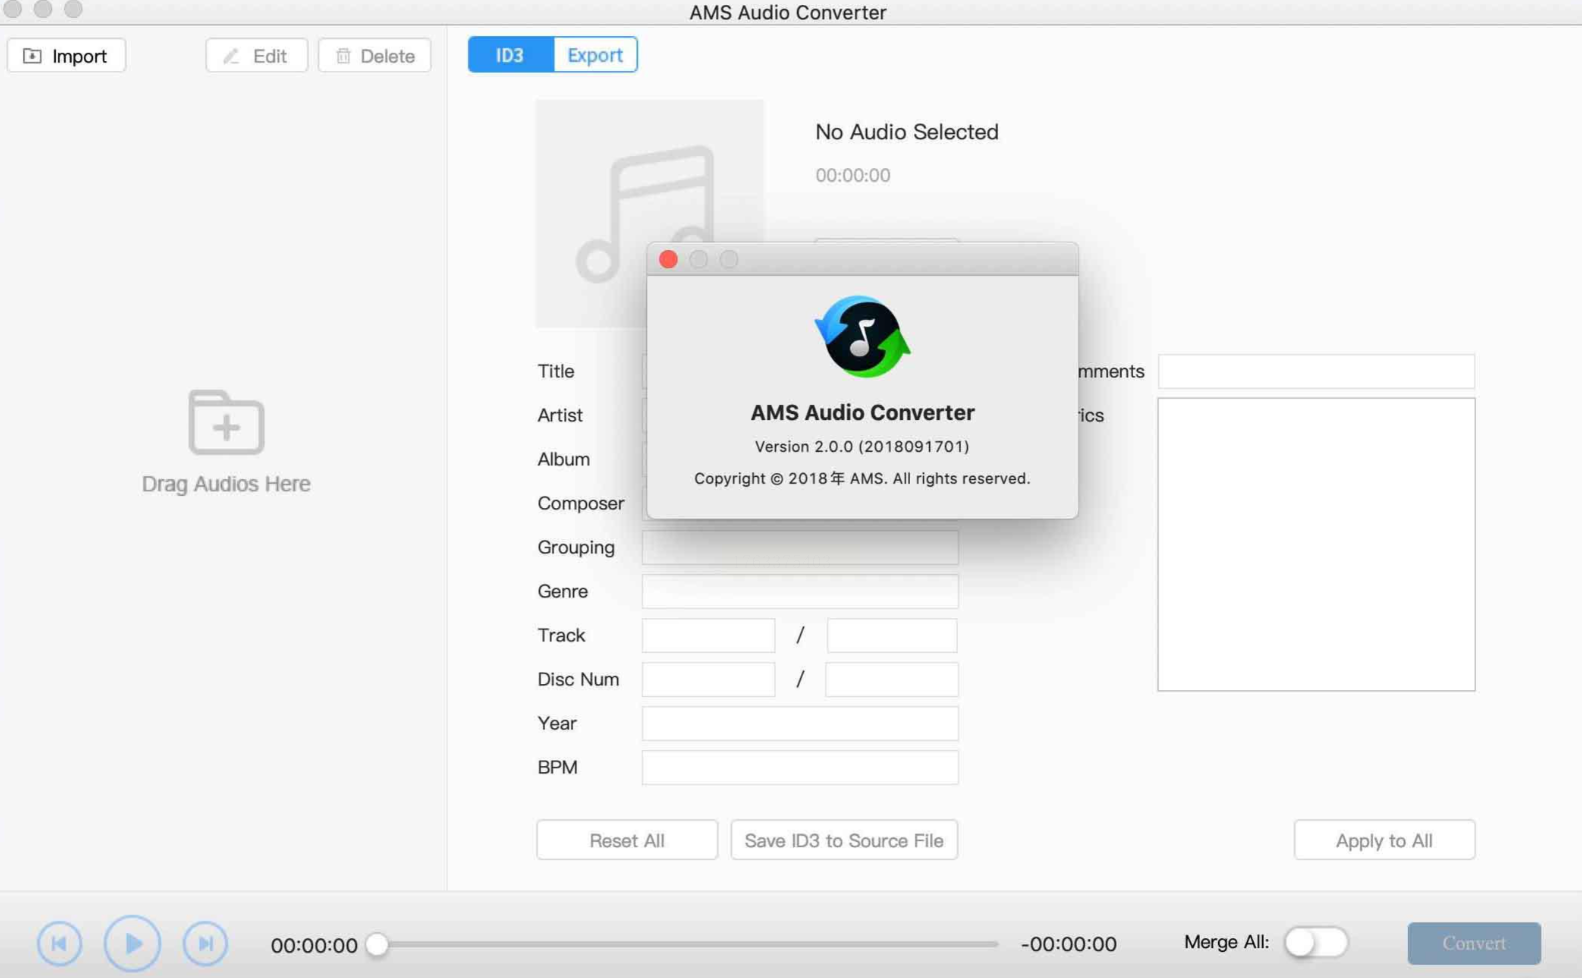
Task: Click the Year input field
Action: (800, 723)
